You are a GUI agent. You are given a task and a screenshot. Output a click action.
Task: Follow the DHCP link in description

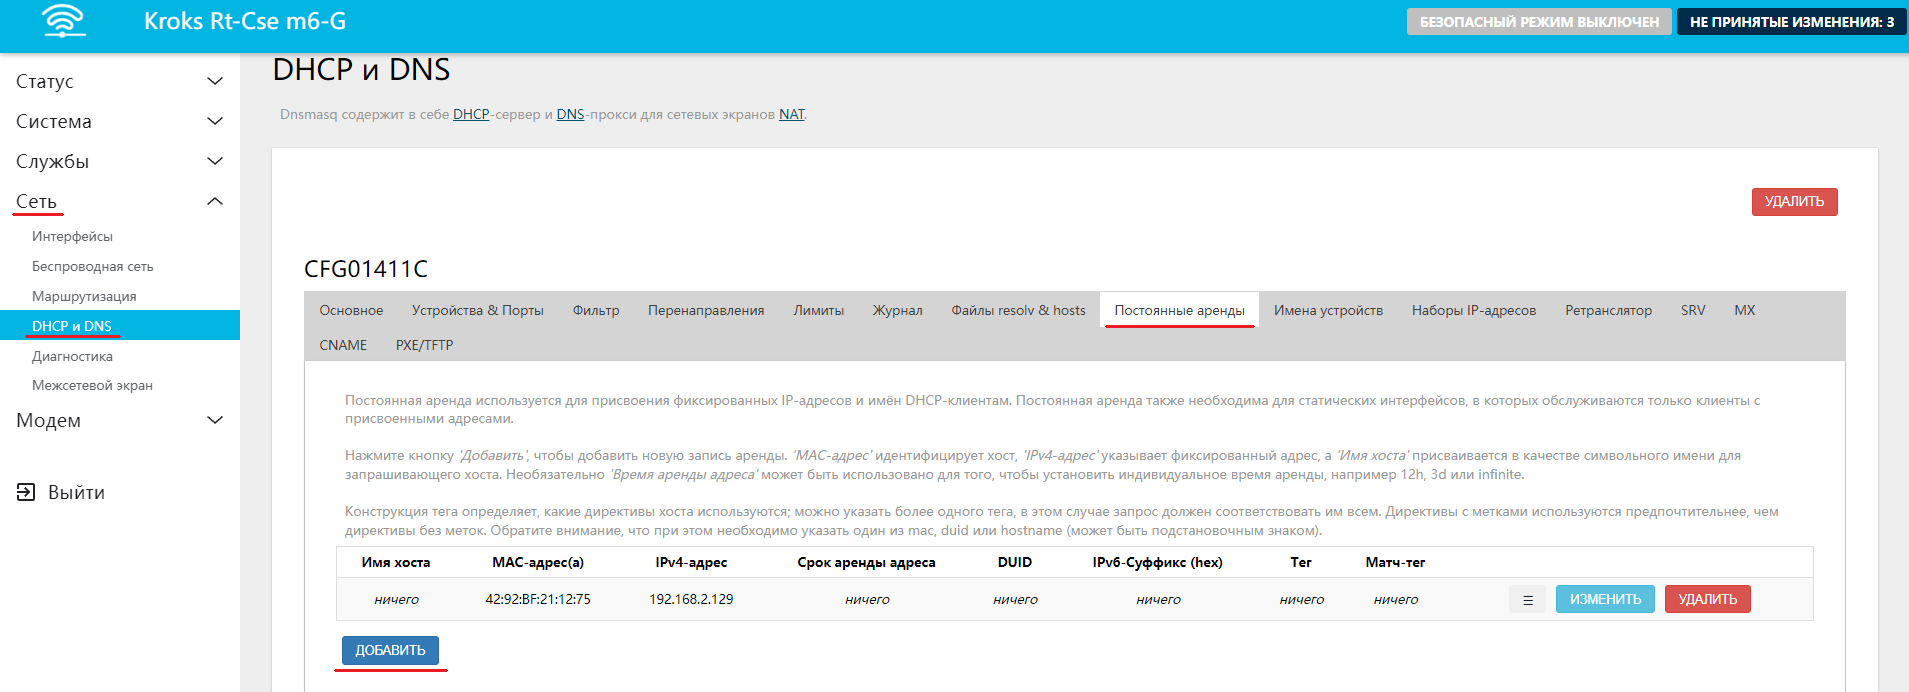point(471,114)
